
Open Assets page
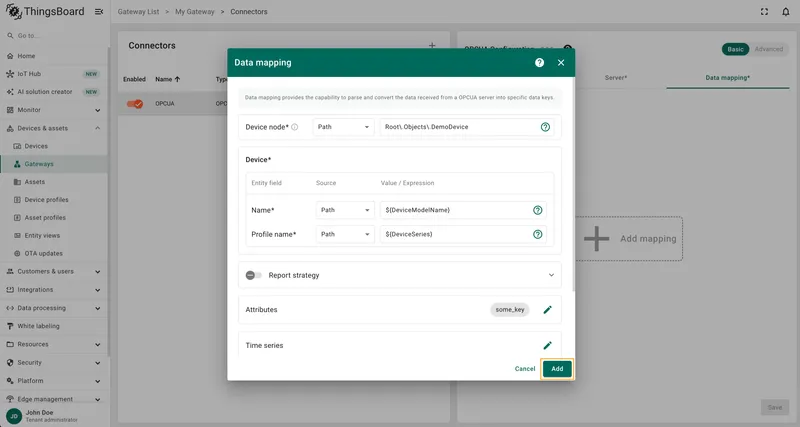[x=54, y=182]
